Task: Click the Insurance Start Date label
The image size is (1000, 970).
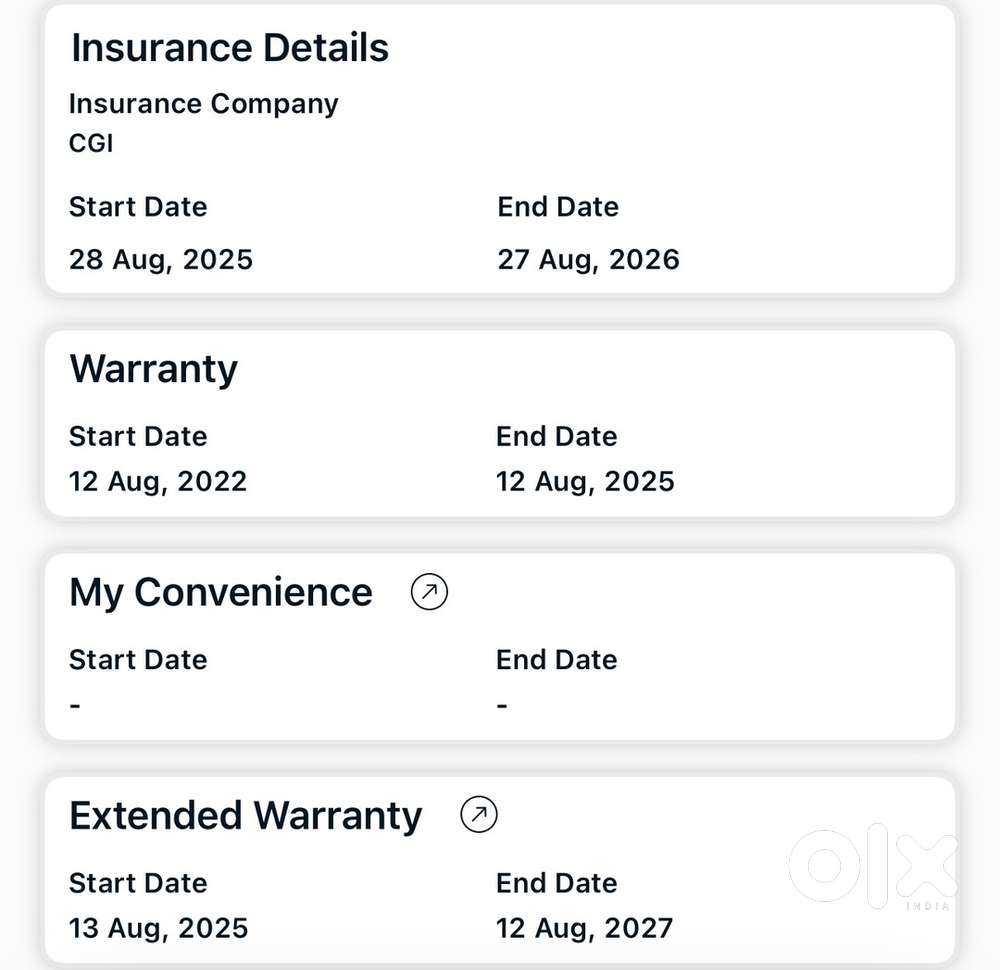Action: tap(138, 207)
